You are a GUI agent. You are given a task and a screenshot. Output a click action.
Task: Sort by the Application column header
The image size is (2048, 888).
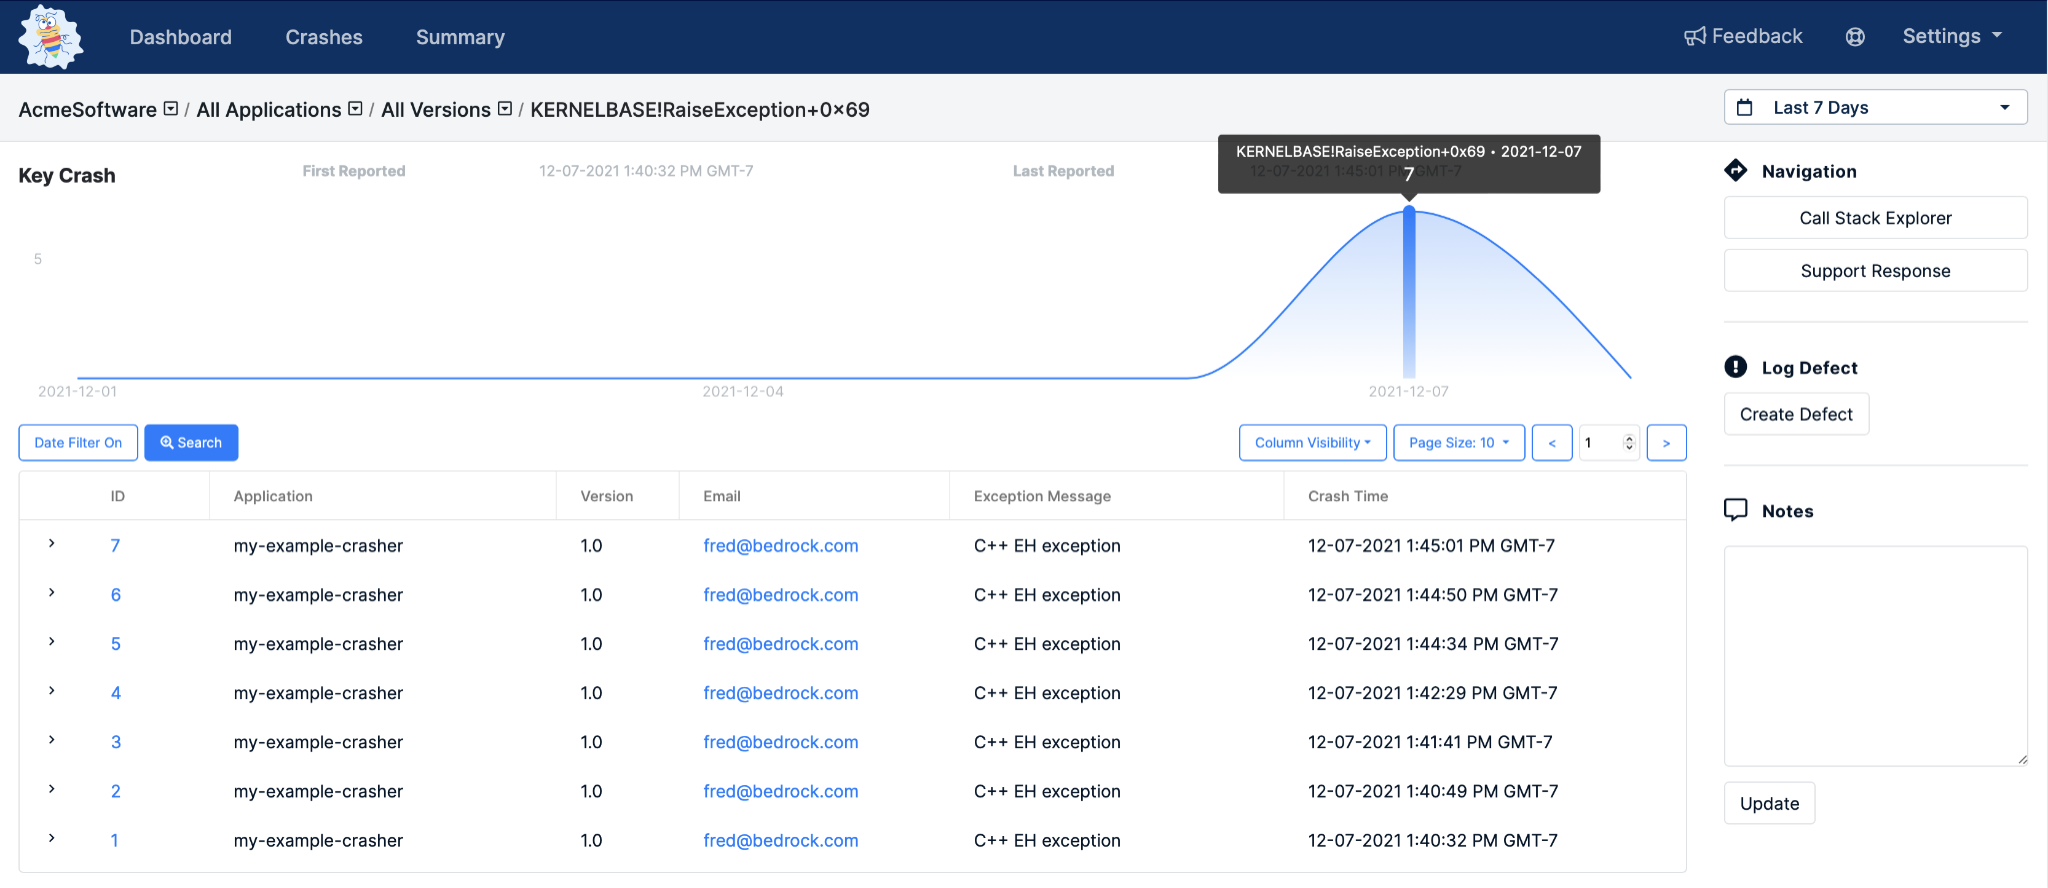pos(273,495)
